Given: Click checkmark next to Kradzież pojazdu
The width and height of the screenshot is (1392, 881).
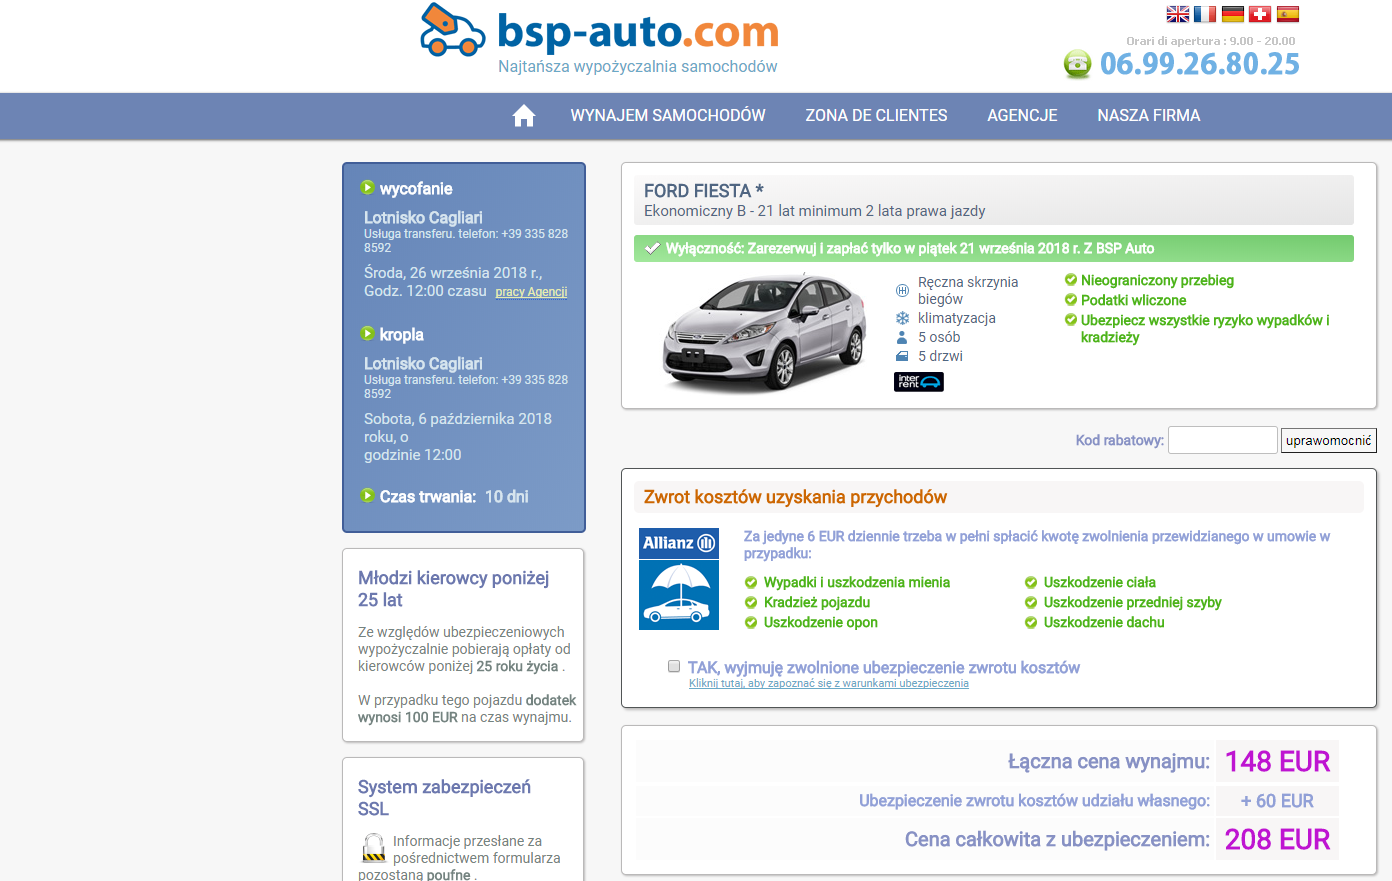Looking at the screenshot, I should 751,602.
